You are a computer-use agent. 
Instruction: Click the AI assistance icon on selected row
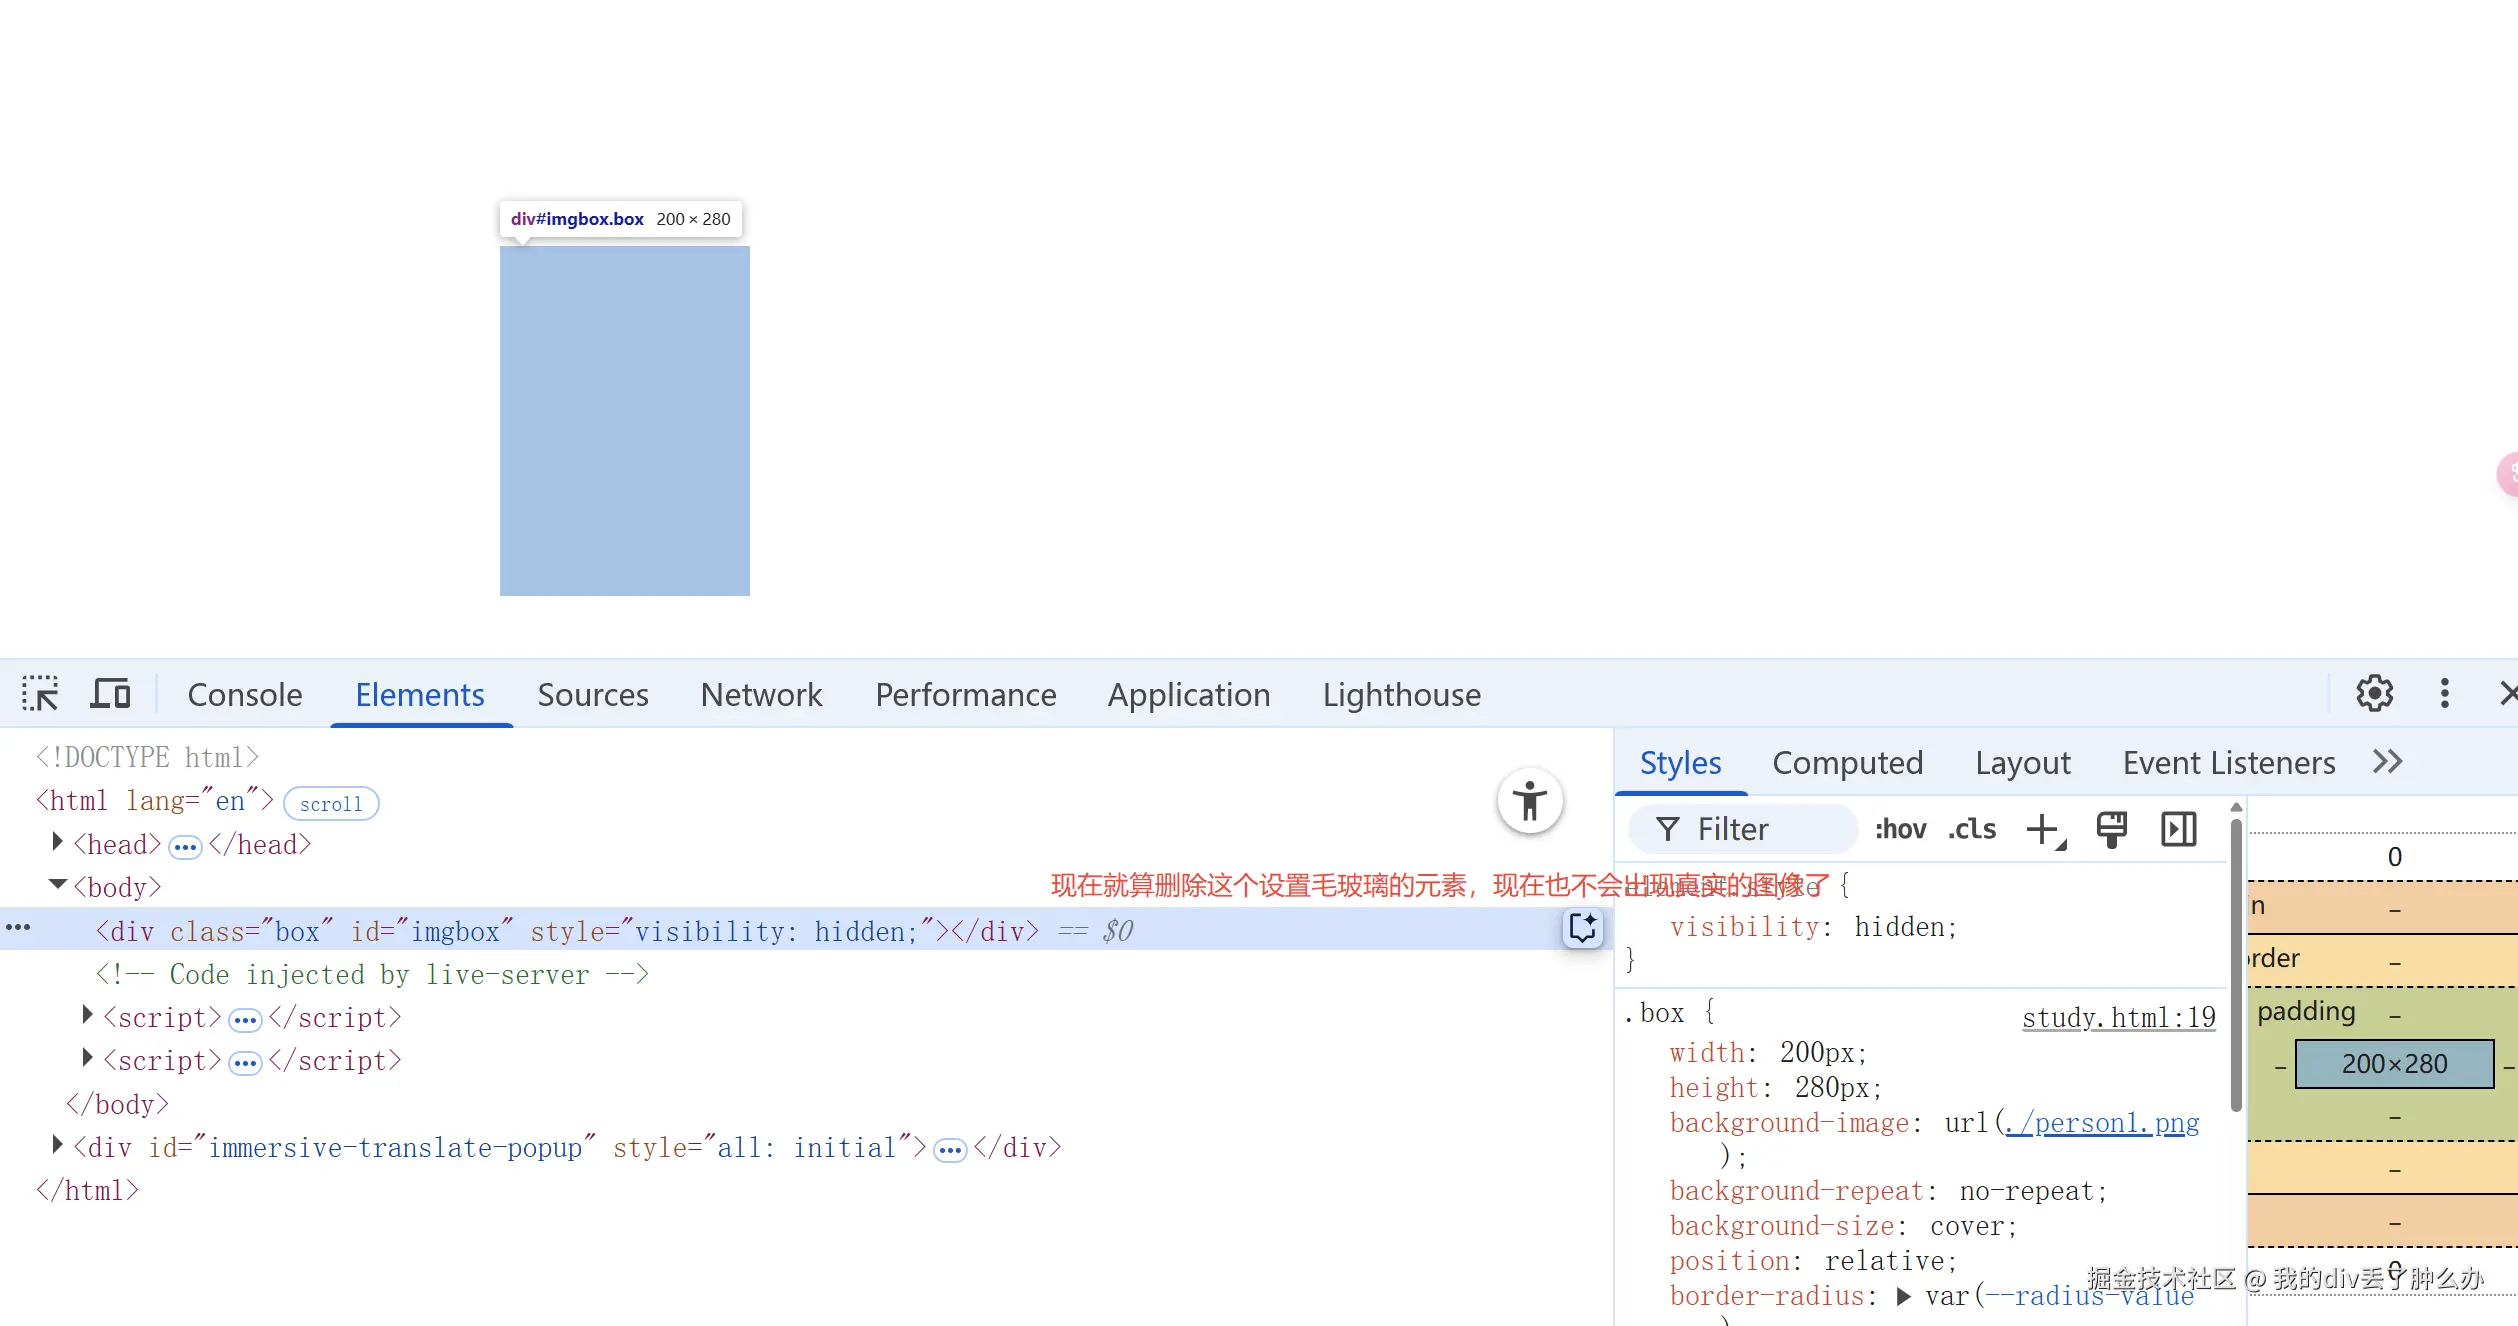(x=1582, y=929)
